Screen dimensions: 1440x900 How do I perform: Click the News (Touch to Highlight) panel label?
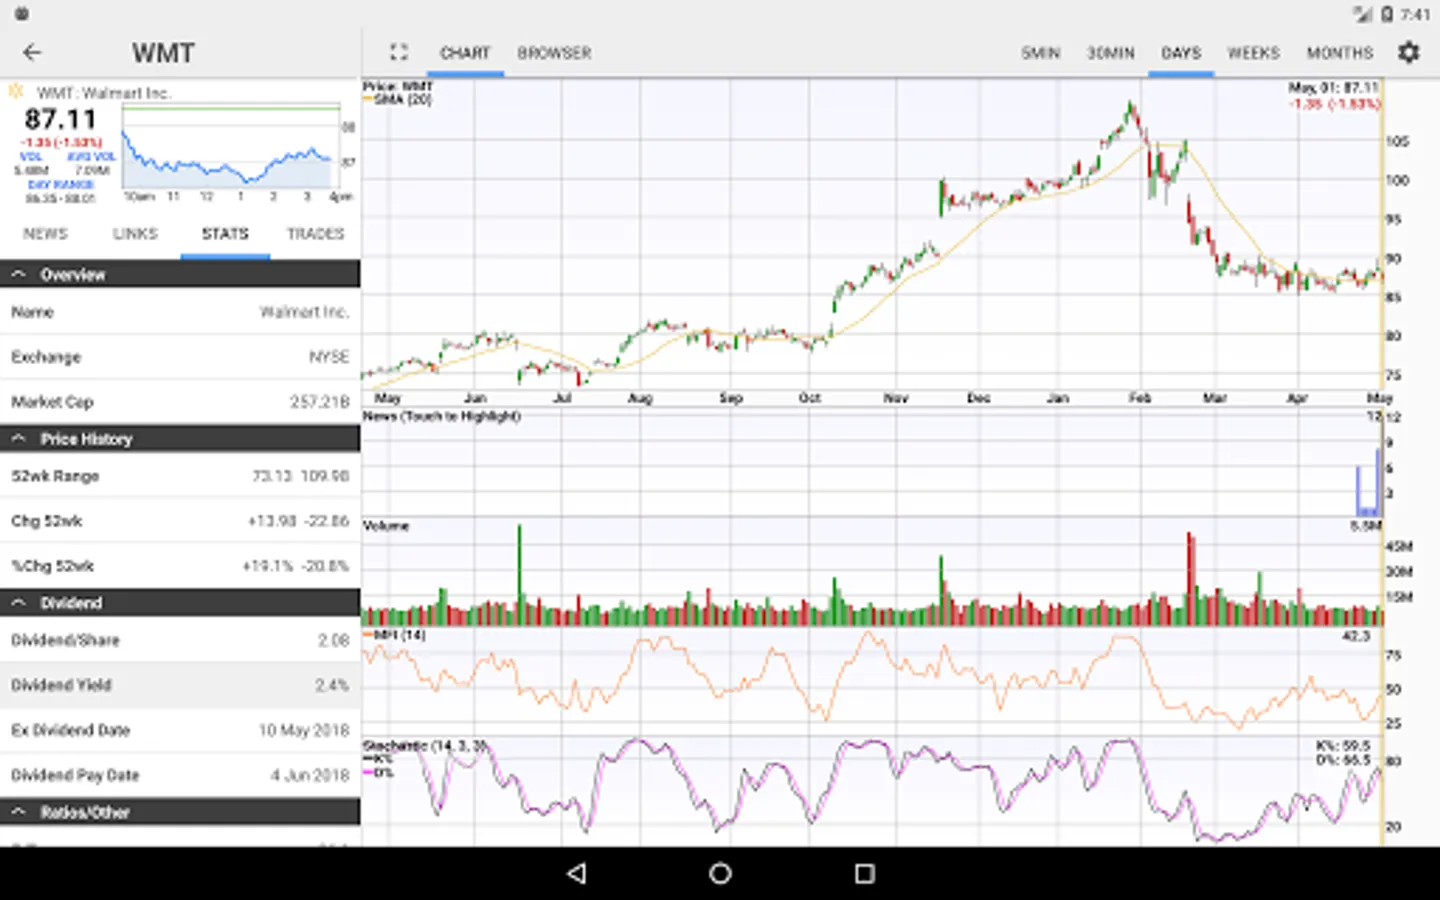tap(442, 416)
